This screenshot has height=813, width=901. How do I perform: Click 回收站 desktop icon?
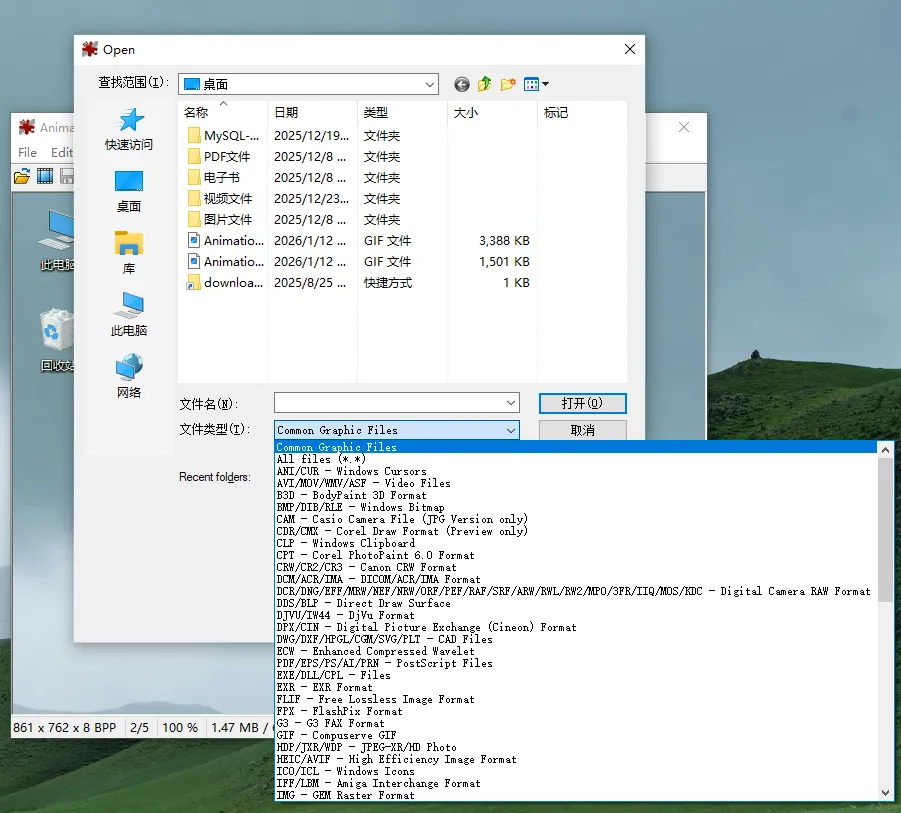pyautogui.click(x=56, y=341)
